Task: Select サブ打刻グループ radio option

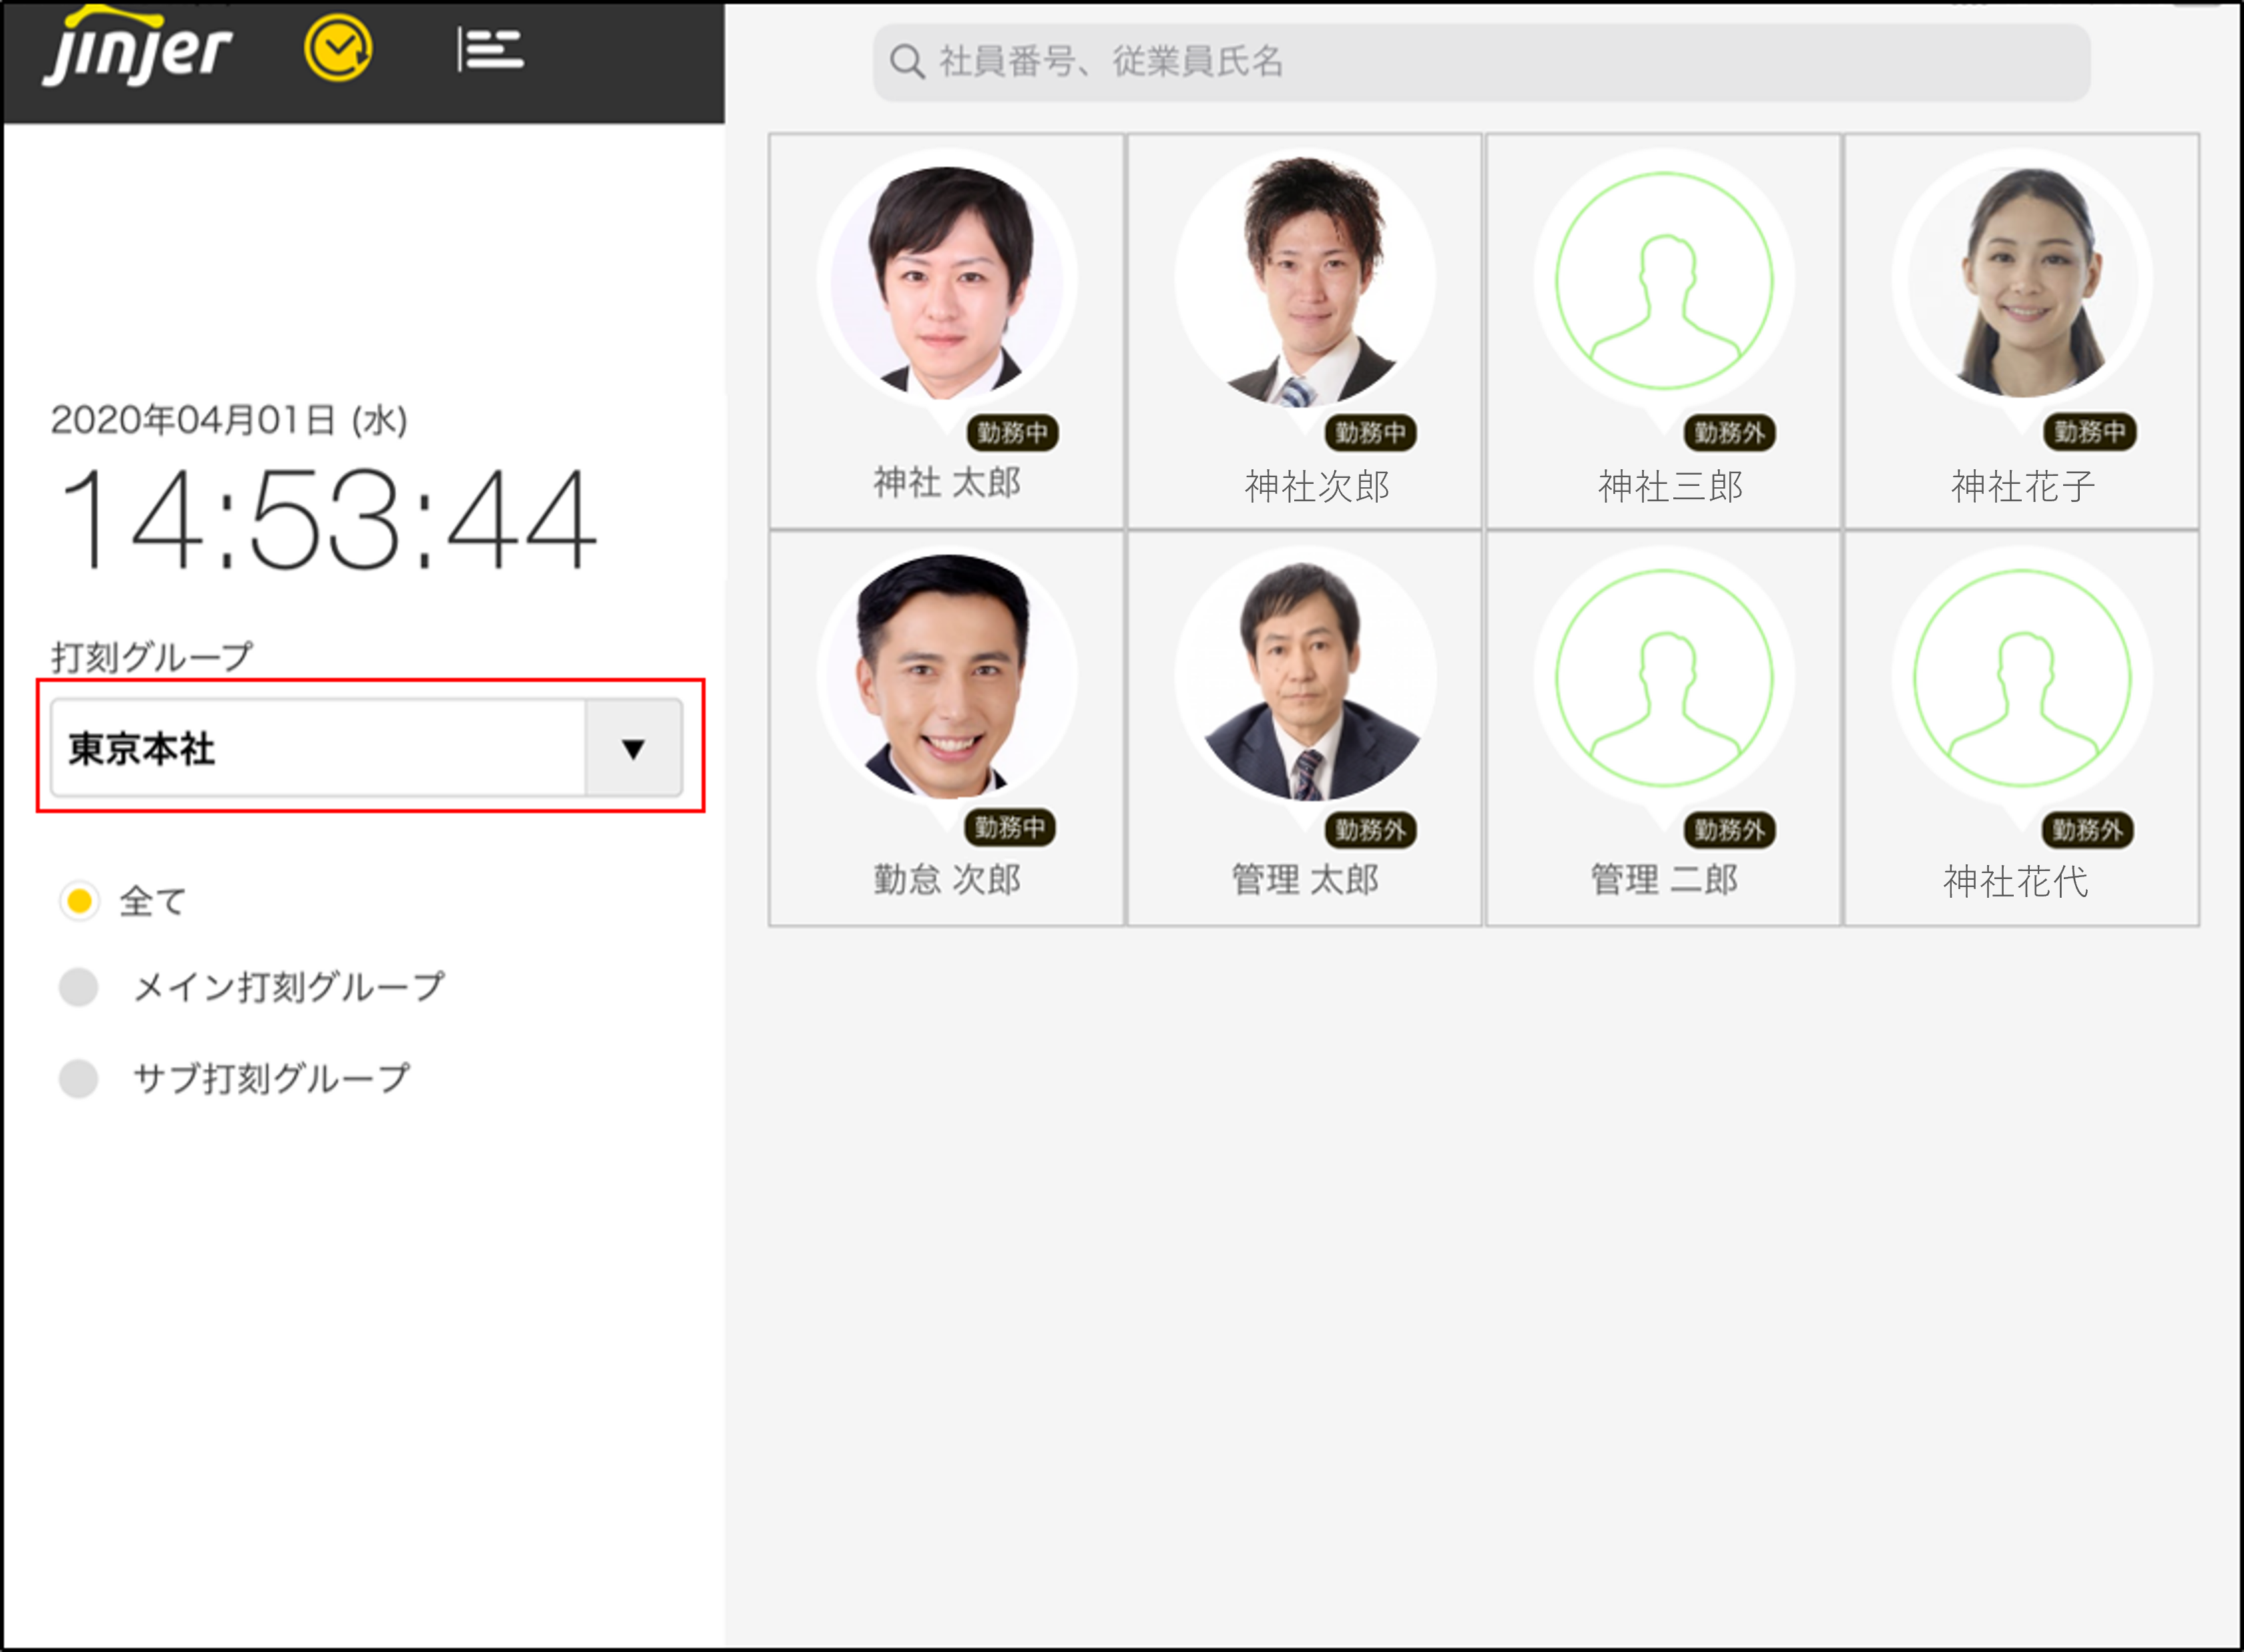Action: pos(79,1079)
